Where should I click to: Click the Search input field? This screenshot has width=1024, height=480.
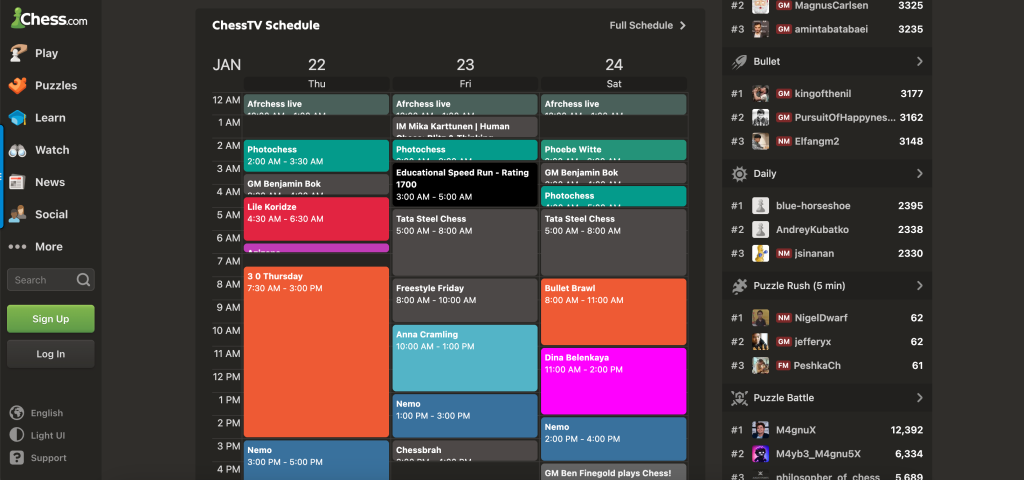click(x=42, y=280)
